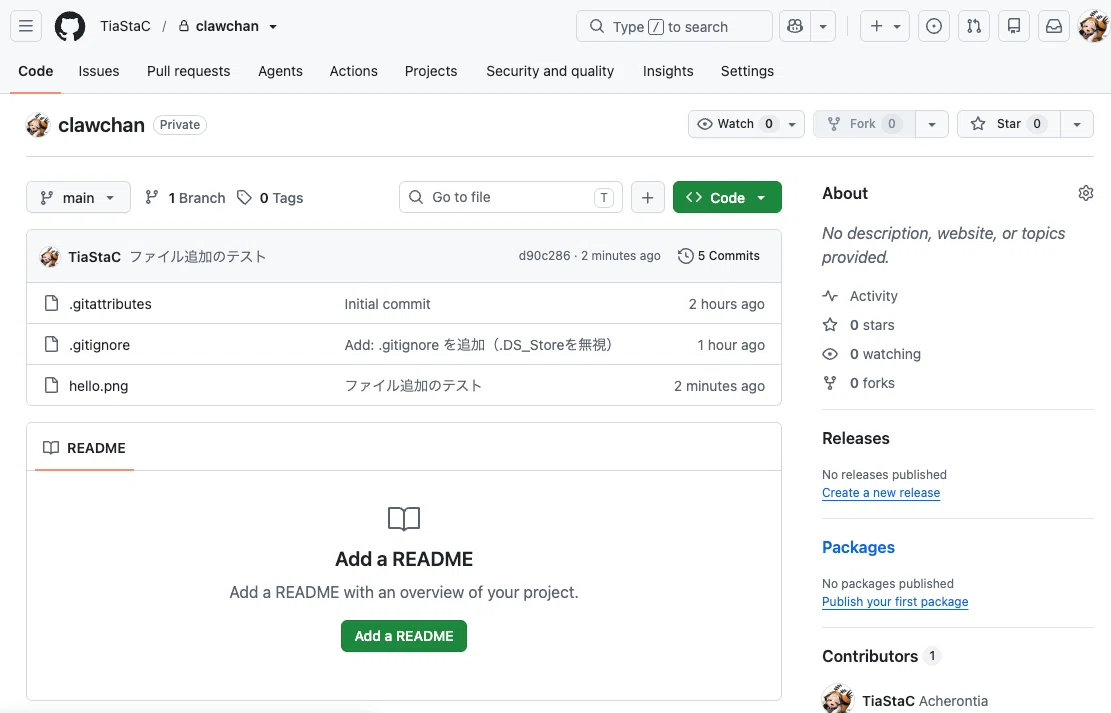Open the Security and quality tab

click(550, 71)
